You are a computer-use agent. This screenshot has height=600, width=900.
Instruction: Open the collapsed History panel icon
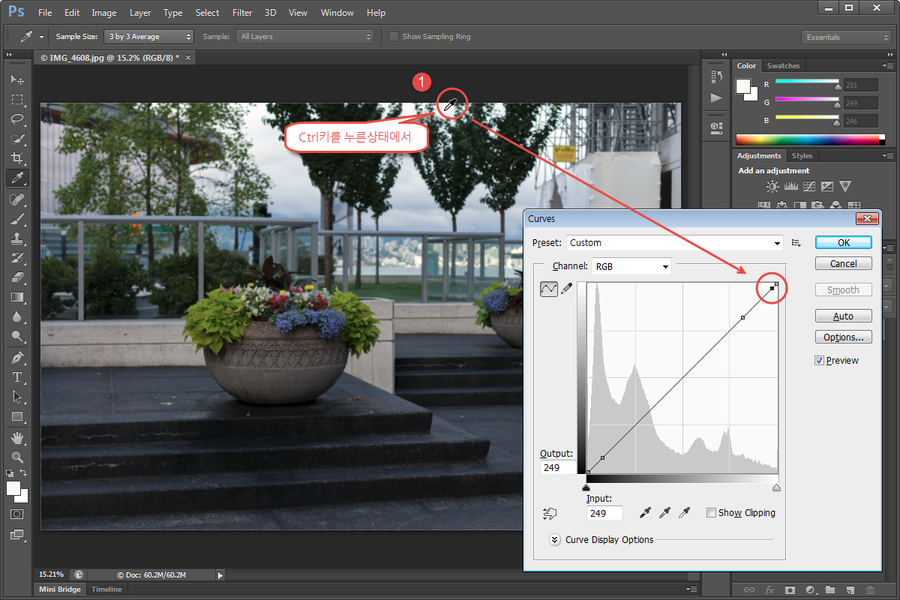click(716, 76)
